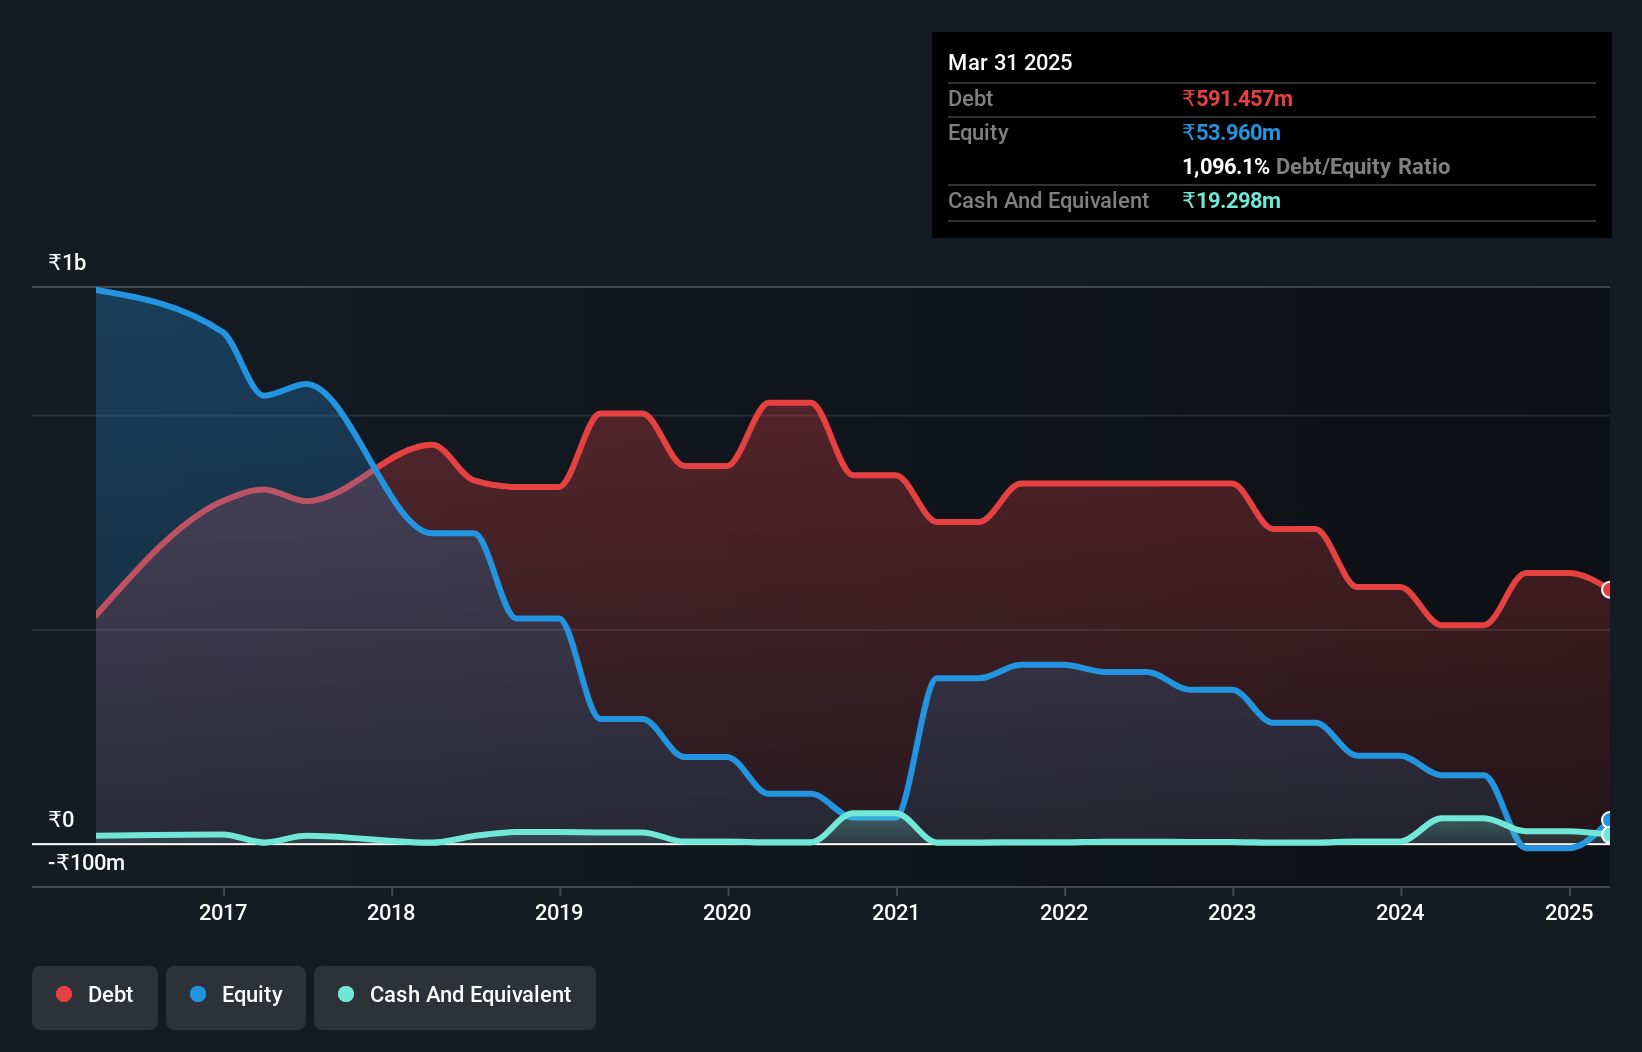Click the 2022 x-axis label
Image resolution: width=1642 pixels, height=1052 pixels.
(x=1064, y=912)
